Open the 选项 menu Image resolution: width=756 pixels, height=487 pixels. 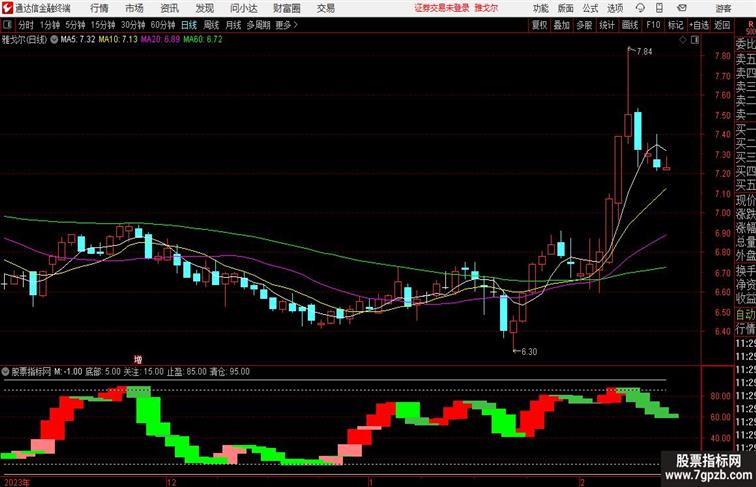coord(615,8)
